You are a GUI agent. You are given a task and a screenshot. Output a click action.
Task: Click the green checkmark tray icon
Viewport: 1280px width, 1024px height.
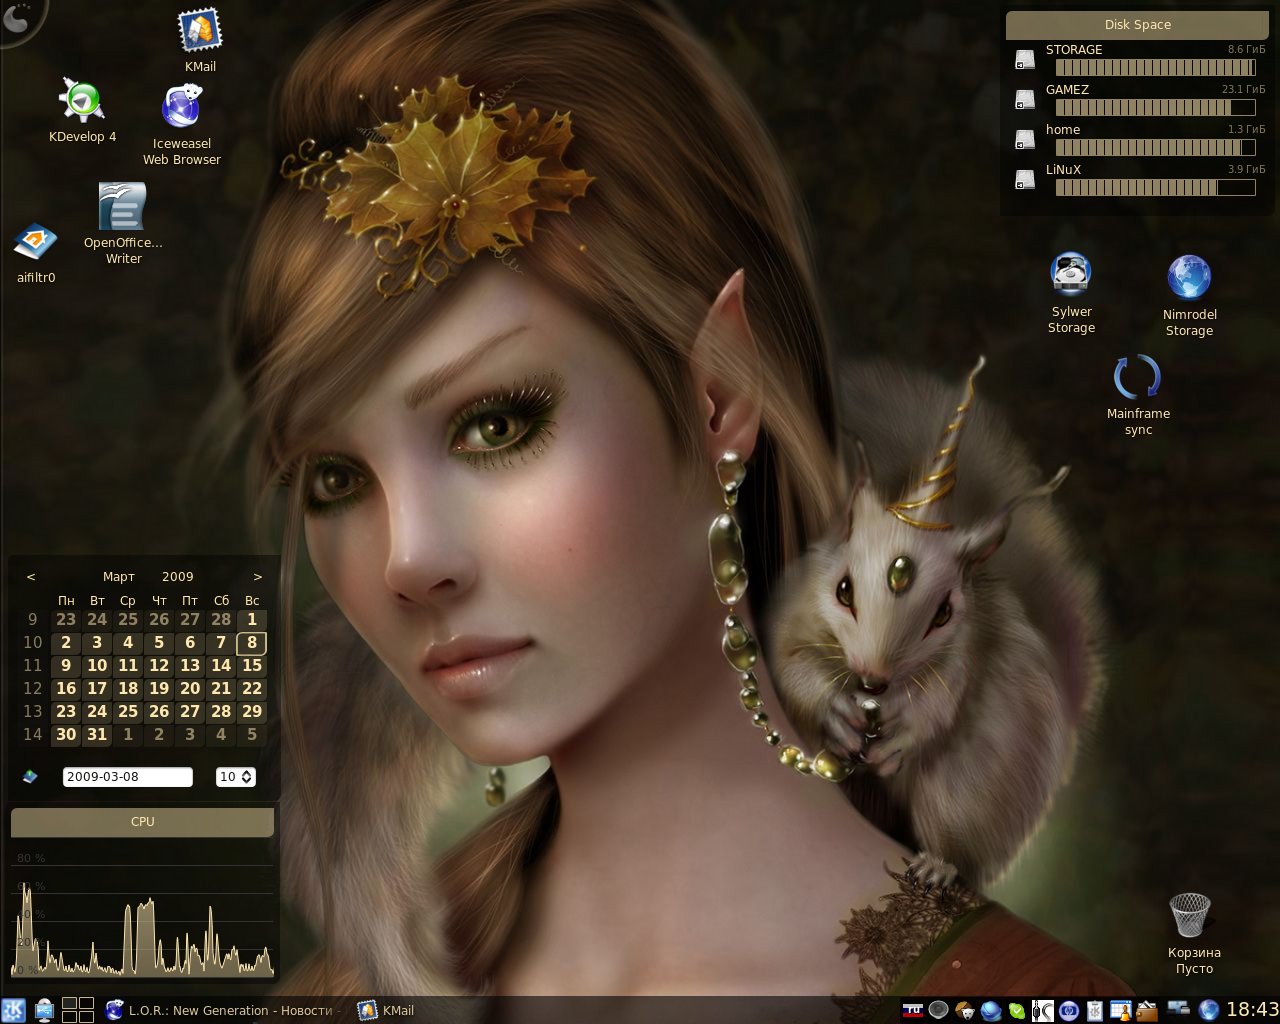(1017, 1010)
